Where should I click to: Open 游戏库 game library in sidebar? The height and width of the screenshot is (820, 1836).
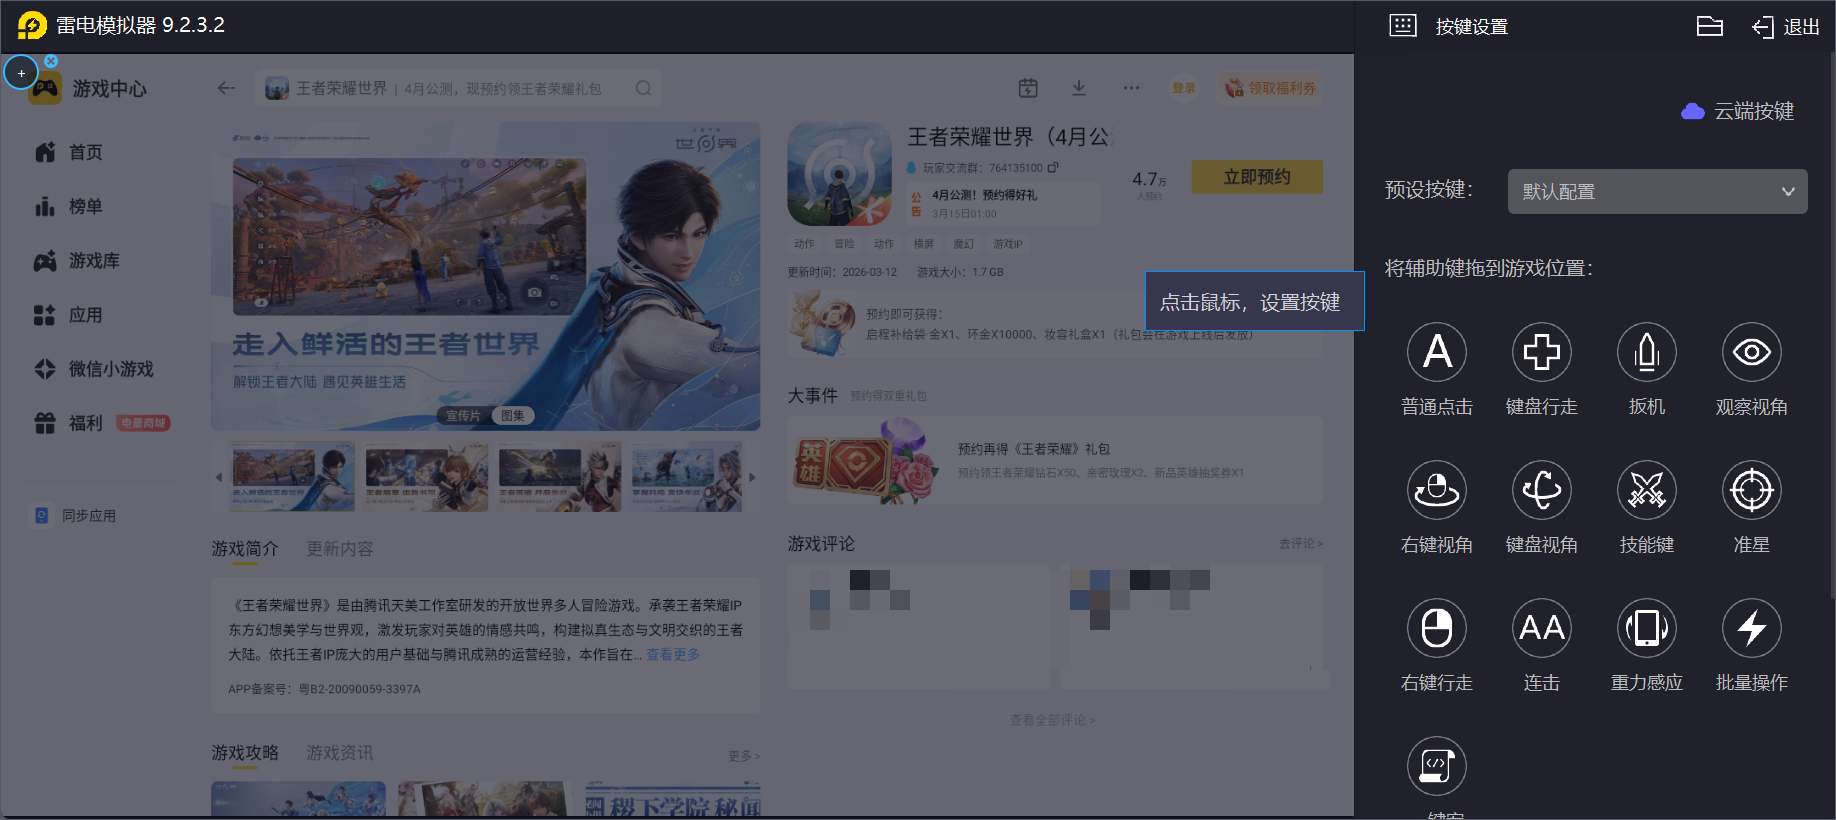pos(77,261)
